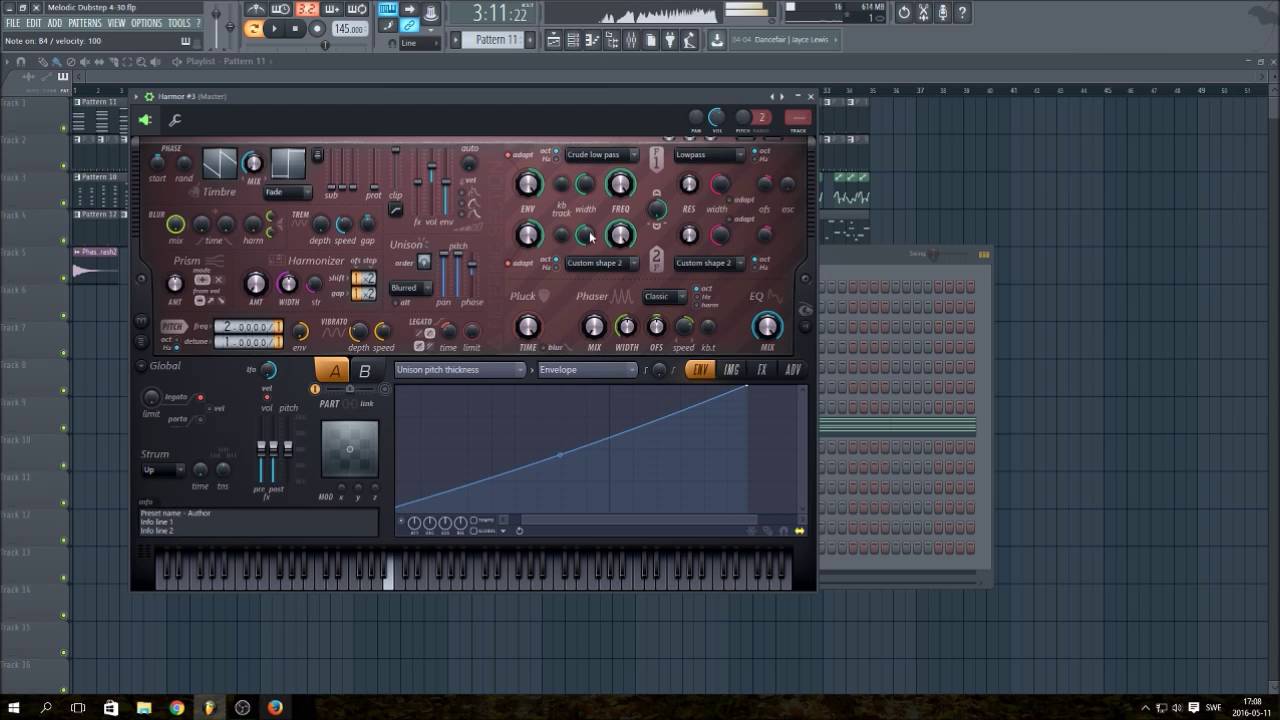
Task: Click the Phaser MIX knob
Action: (594, 326)
